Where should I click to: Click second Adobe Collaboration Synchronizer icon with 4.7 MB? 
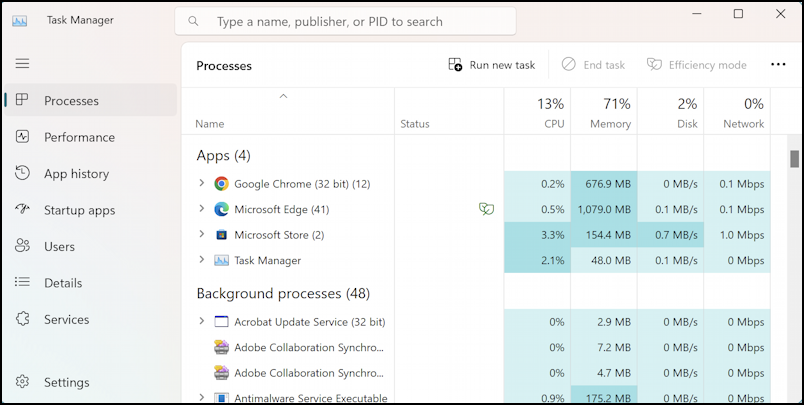(x=222, y=373)
